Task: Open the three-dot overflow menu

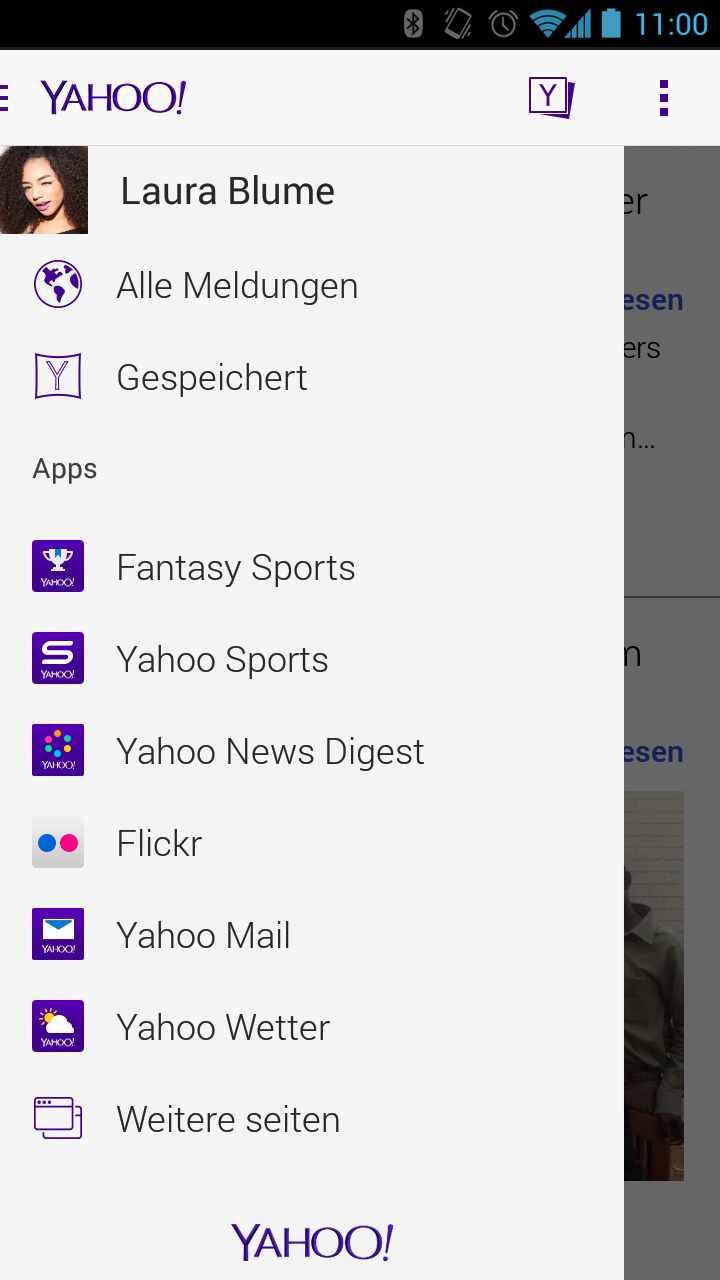Action: pyautogui.click(x=664, y=98)
